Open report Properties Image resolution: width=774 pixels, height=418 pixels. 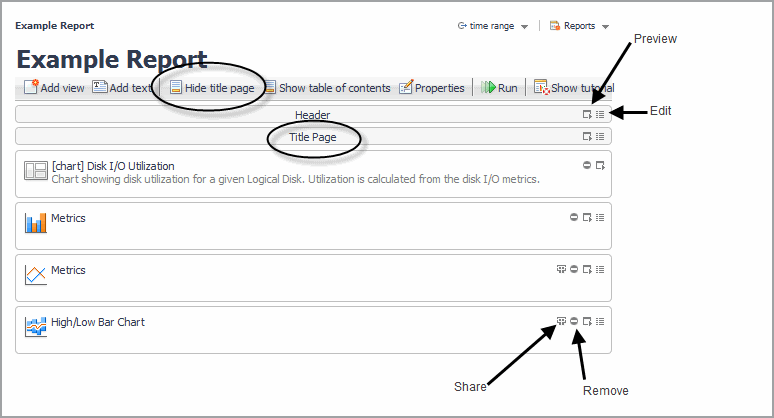[x=432, y=88]
